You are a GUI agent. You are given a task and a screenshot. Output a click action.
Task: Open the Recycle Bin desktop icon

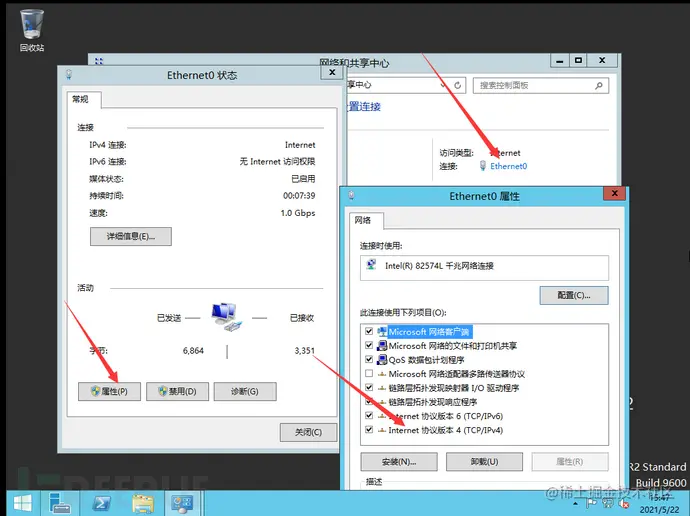point(32,30)
